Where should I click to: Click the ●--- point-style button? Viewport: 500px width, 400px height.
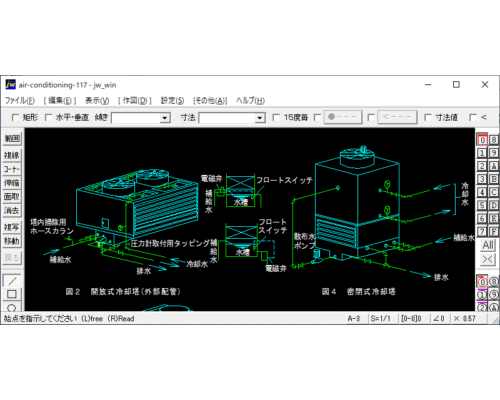pos(343,117)
